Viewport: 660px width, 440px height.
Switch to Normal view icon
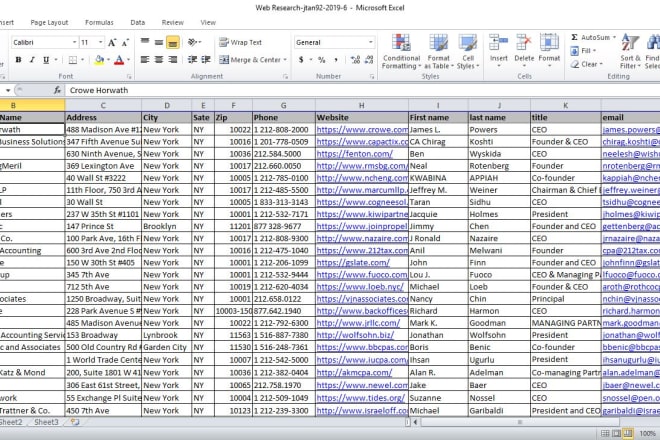point(605,433)
